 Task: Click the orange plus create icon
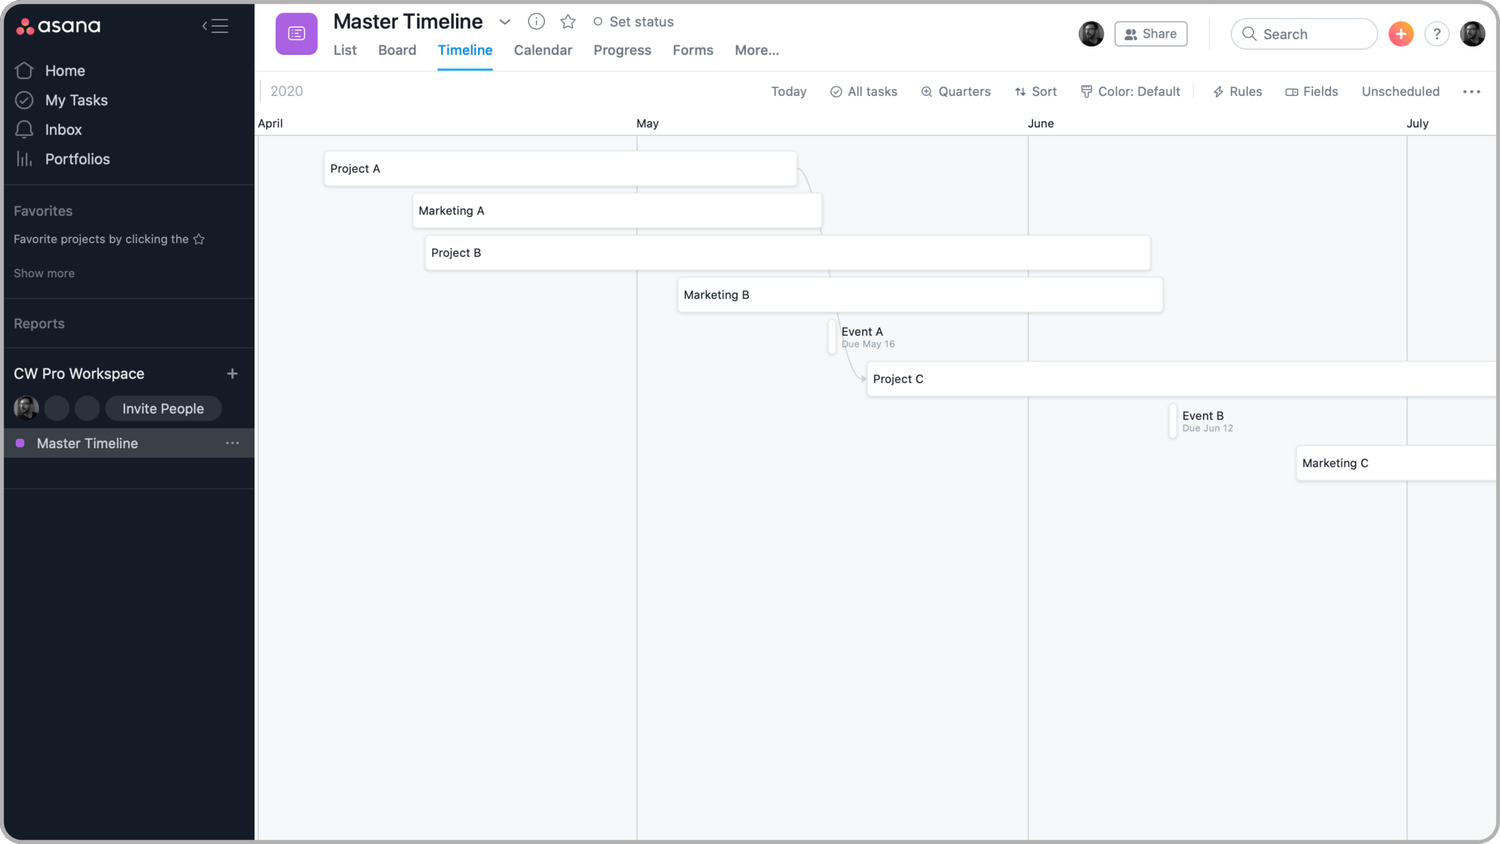pyautogui.click(x=1401, y=33)
